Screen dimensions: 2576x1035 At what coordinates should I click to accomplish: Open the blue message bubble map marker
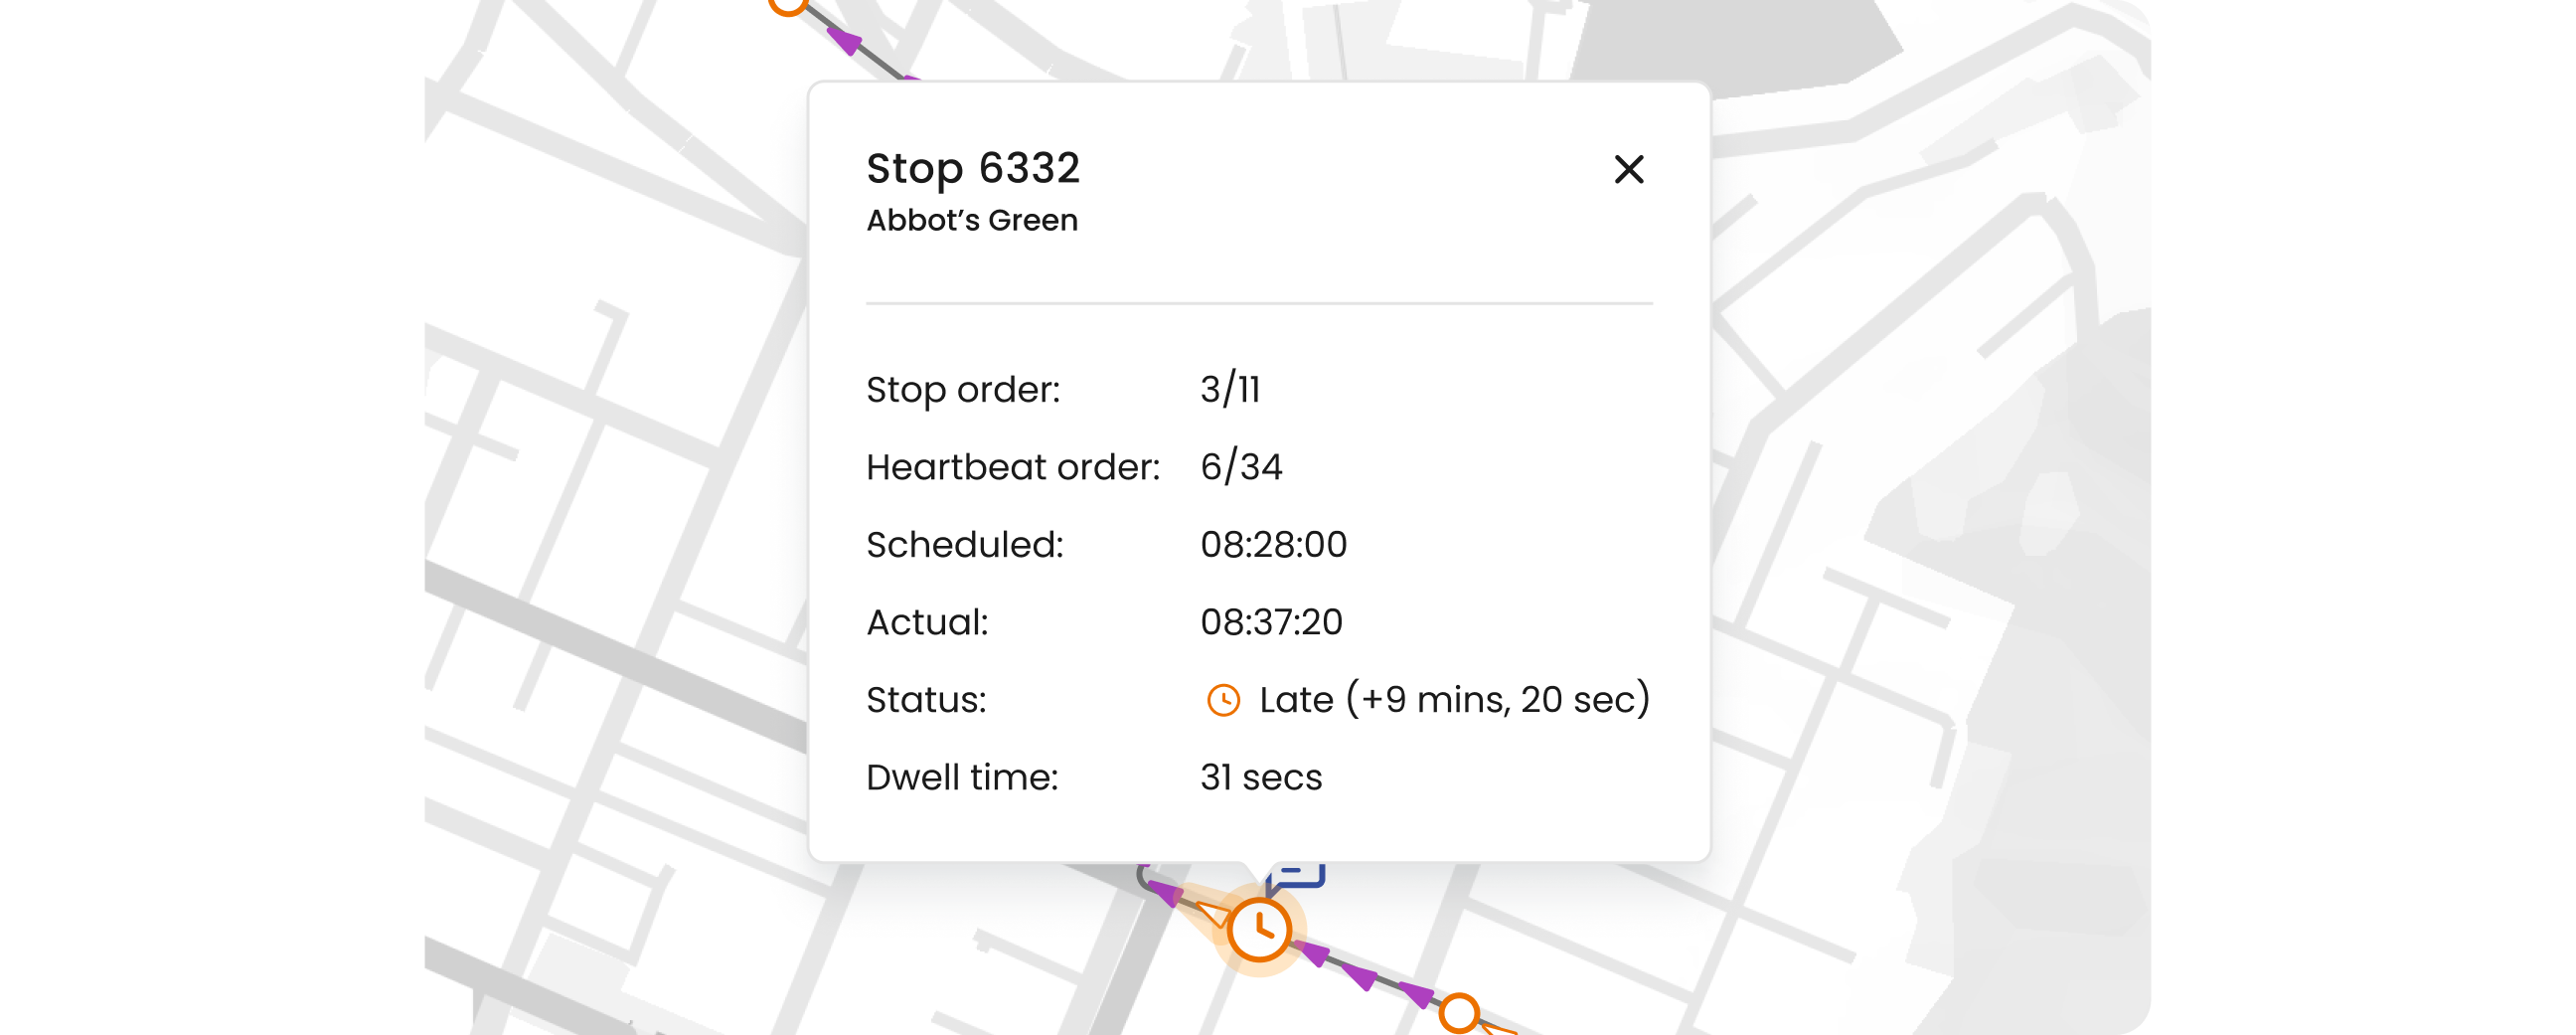[1298, 877]
